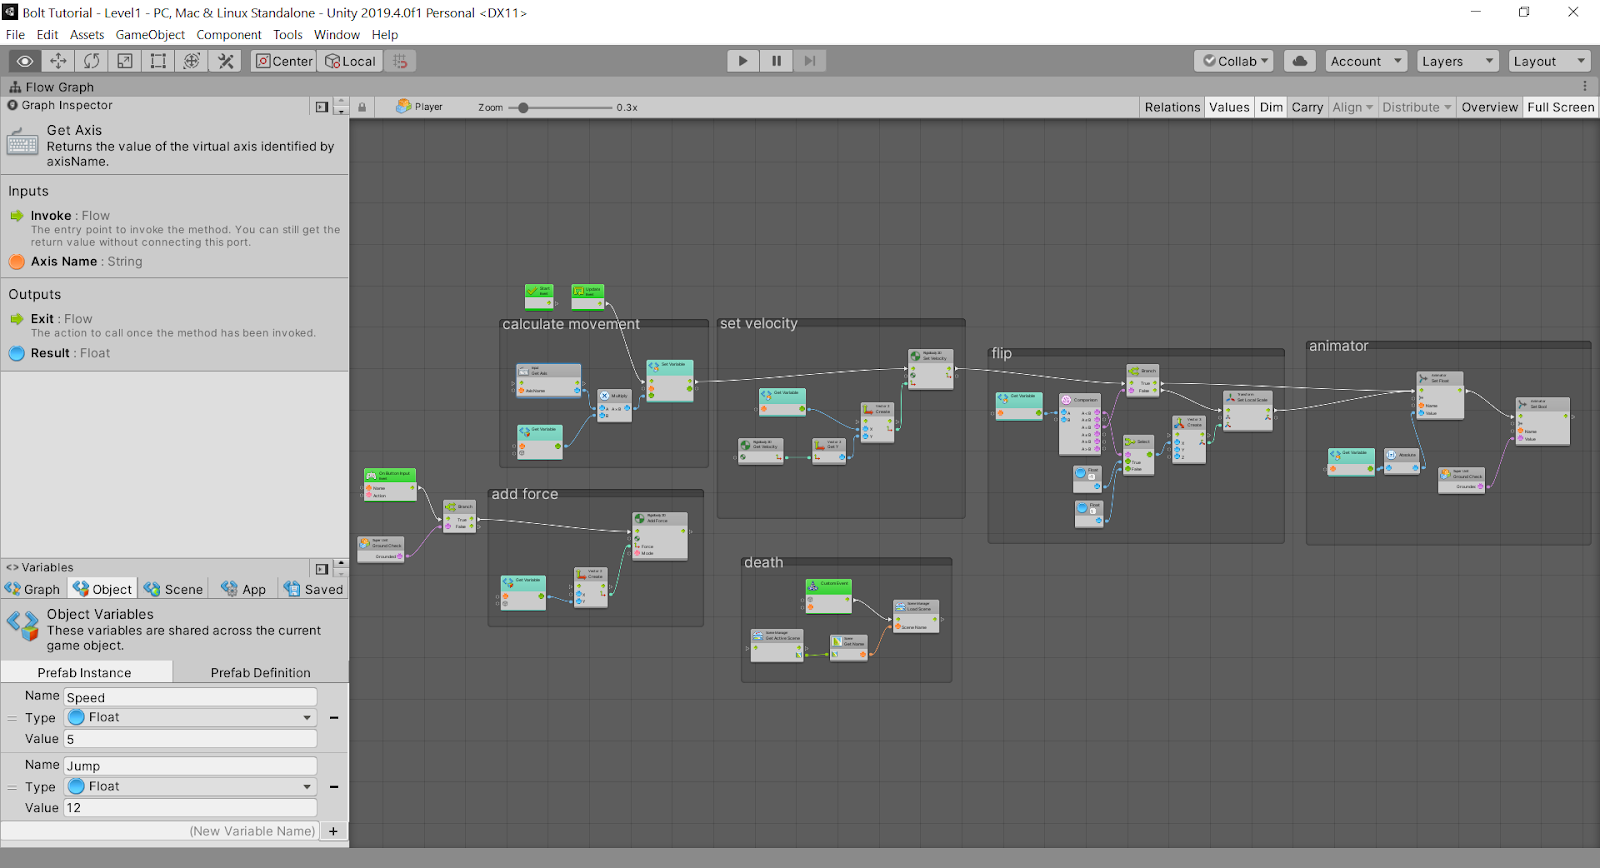The image size is (1600, 868).
Task: Pause the game
Action: 776,61
